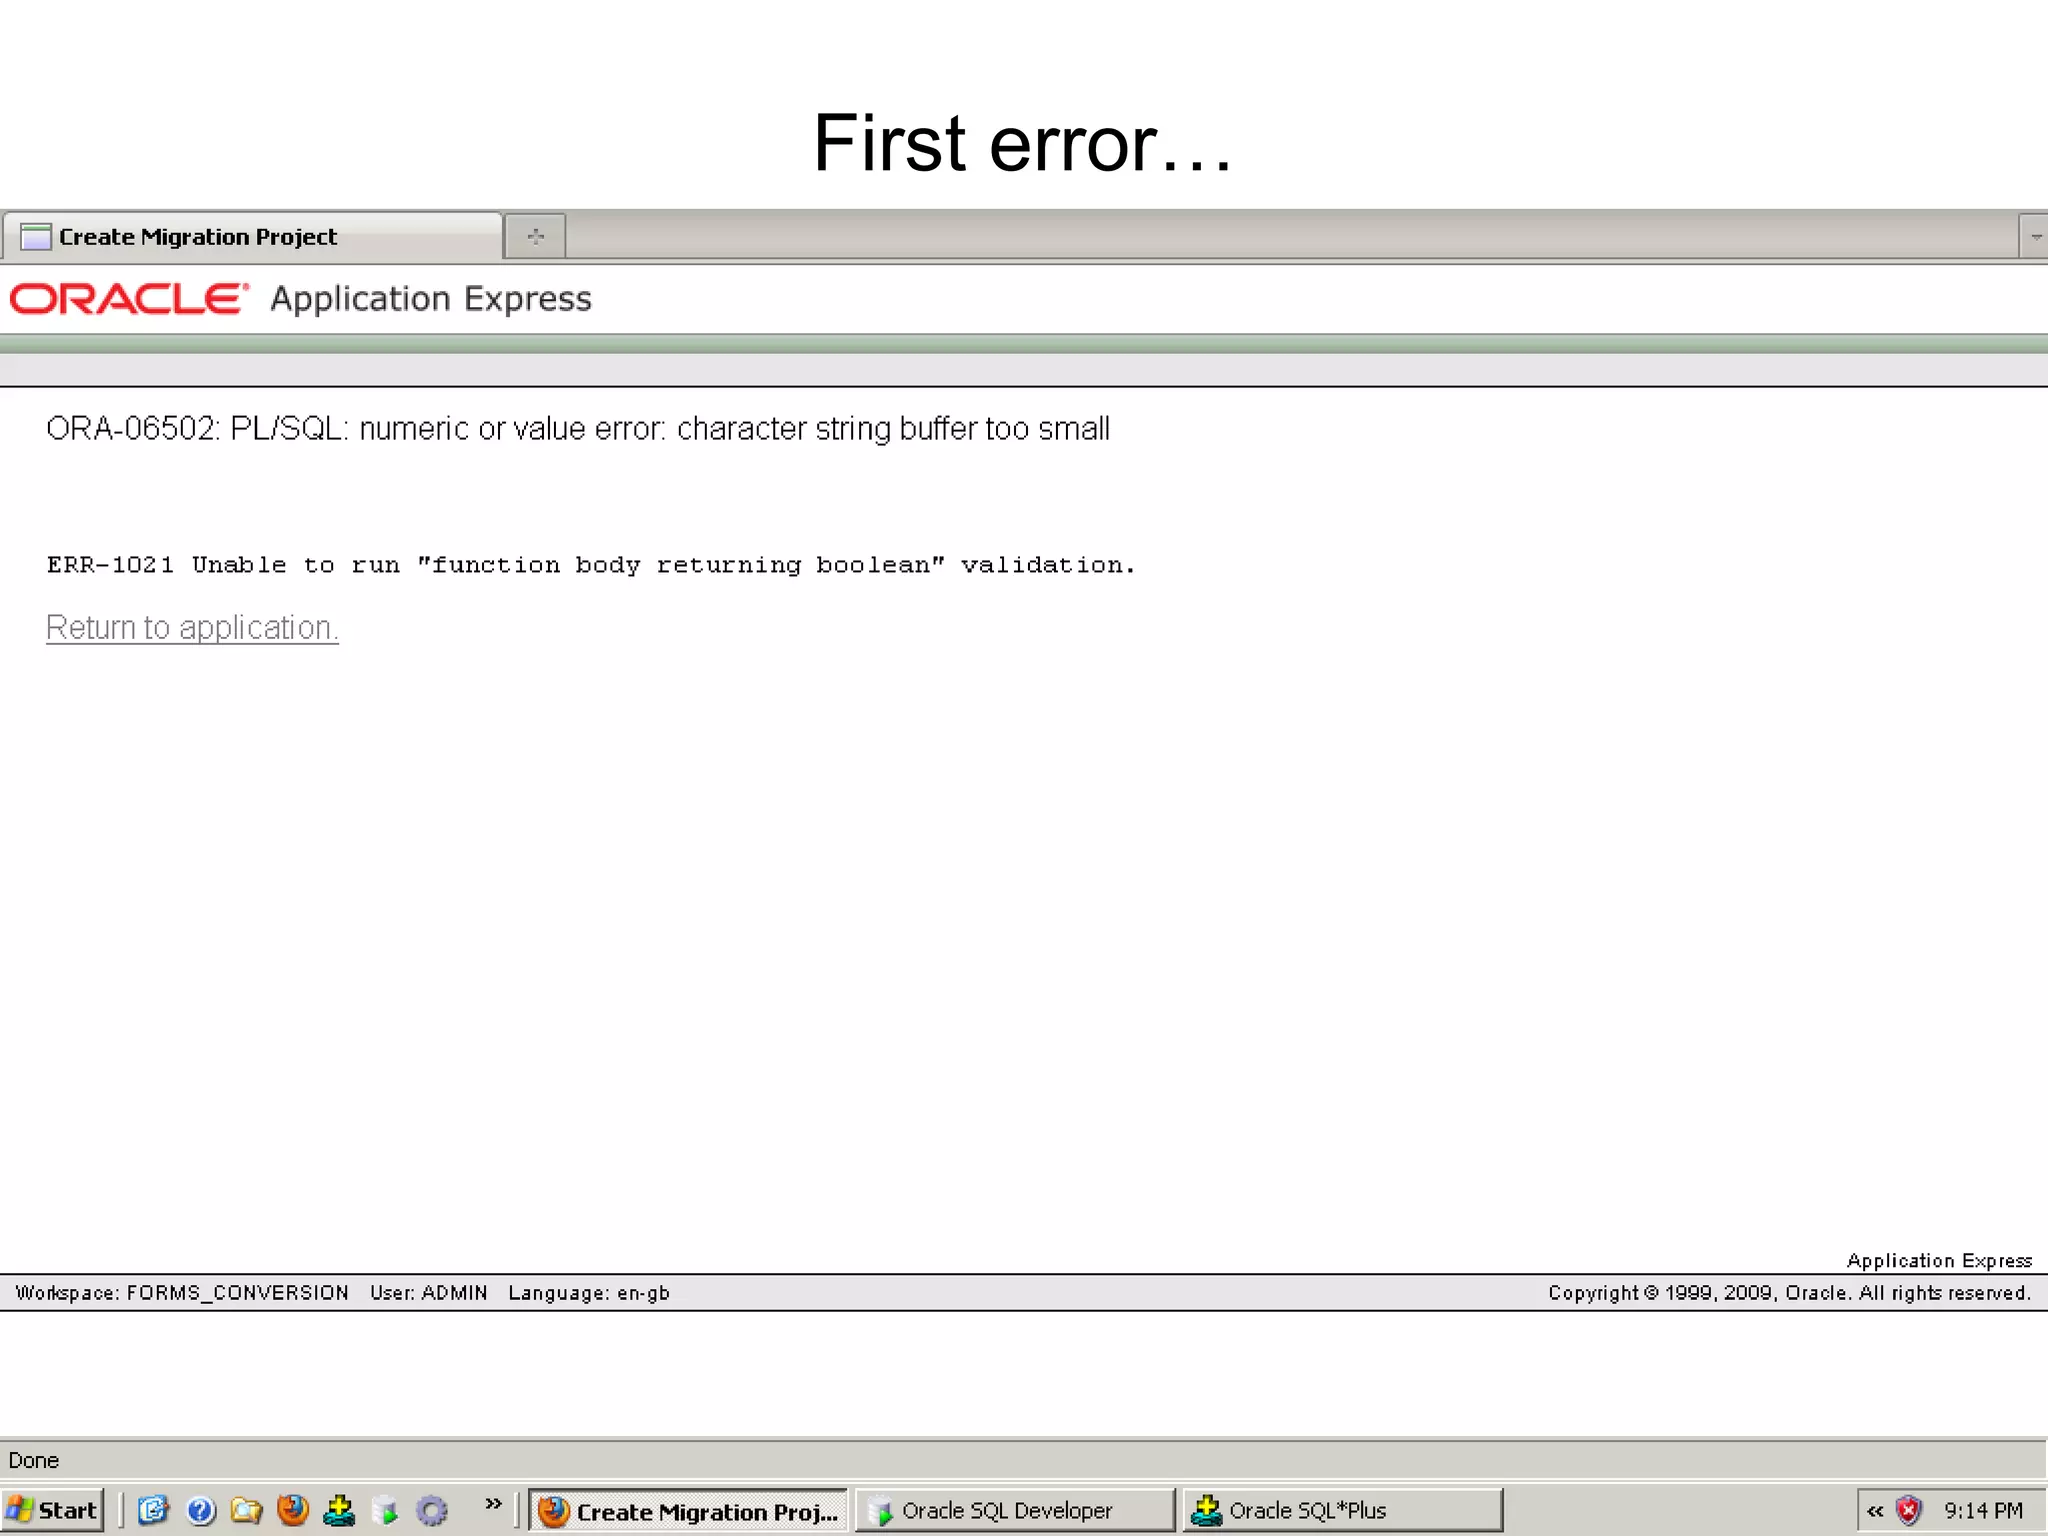The image size is (2048, 1536).
Task: Click Language: en-gb footer text
Action: point(589,1292)
